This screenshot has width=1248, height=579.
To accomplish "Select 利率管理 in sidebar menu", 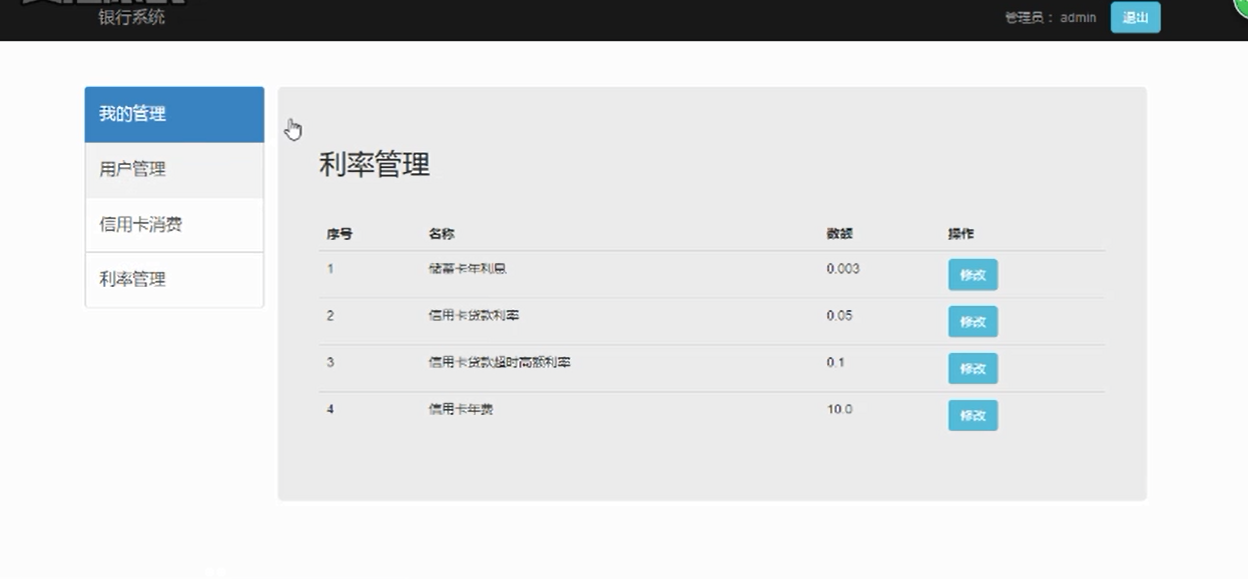I will click(174, 280).
